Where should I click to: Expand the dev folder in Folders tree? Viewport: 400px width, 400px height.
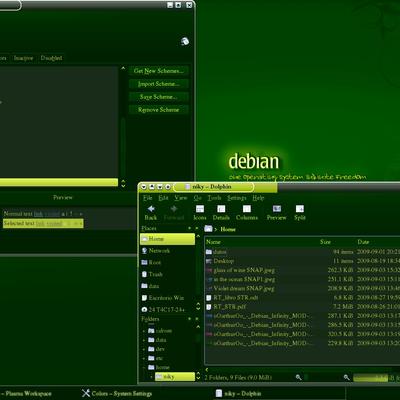tap(144, 349)
